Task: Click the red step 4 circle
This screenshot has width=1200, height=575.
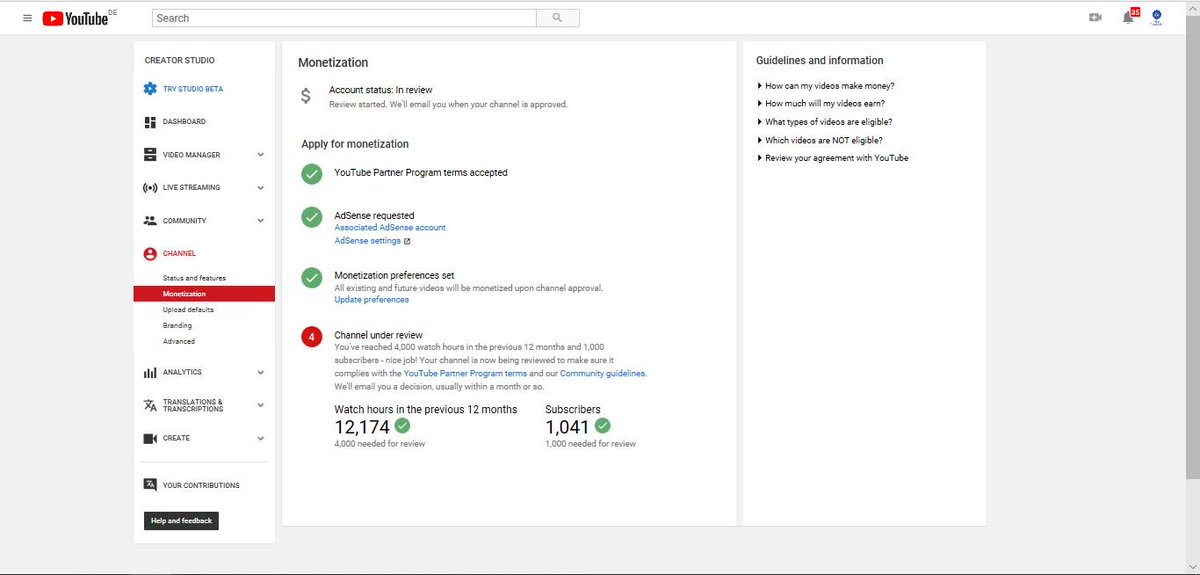Action: 312,337
